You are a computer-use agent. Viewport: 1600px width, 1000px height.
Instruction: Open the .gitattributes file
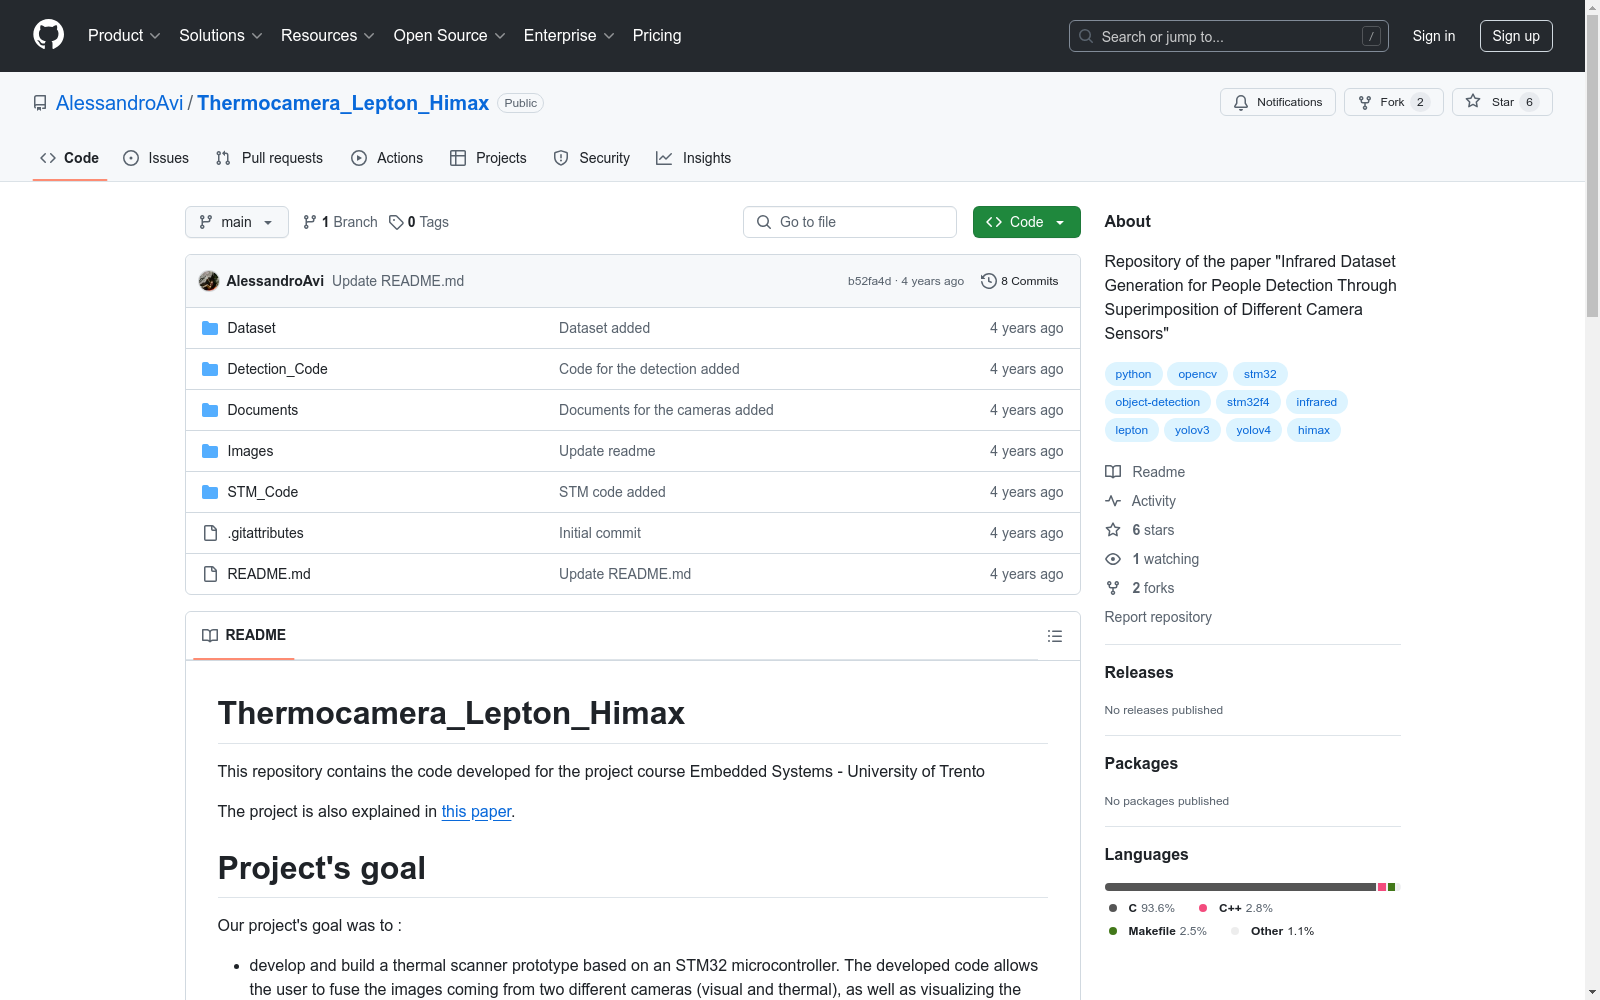[x=265, y=533]
